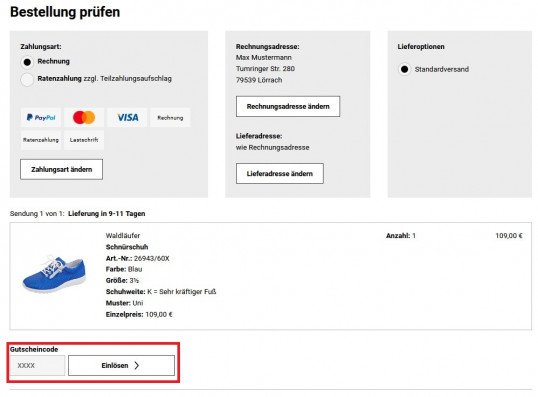Click the Rechnungsadresse ändern button

point(288,106)
